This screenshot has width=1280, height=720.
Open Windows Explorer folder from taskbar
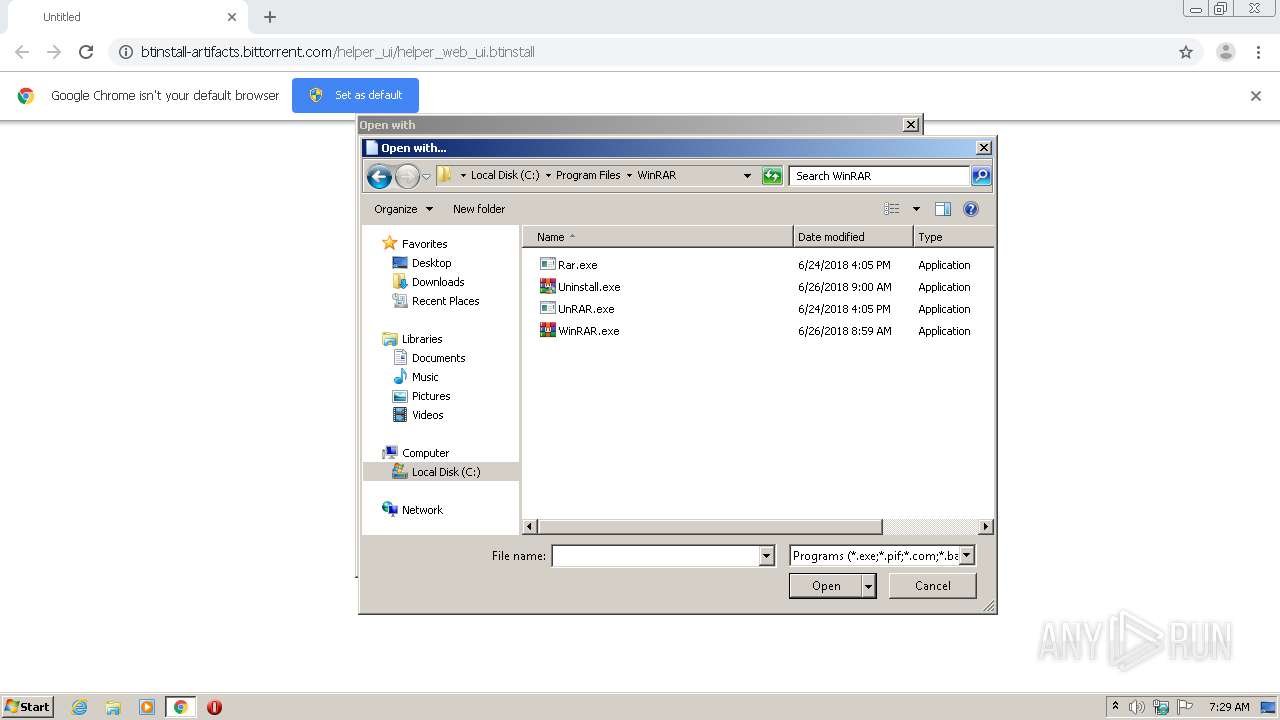tap(113, 707)
